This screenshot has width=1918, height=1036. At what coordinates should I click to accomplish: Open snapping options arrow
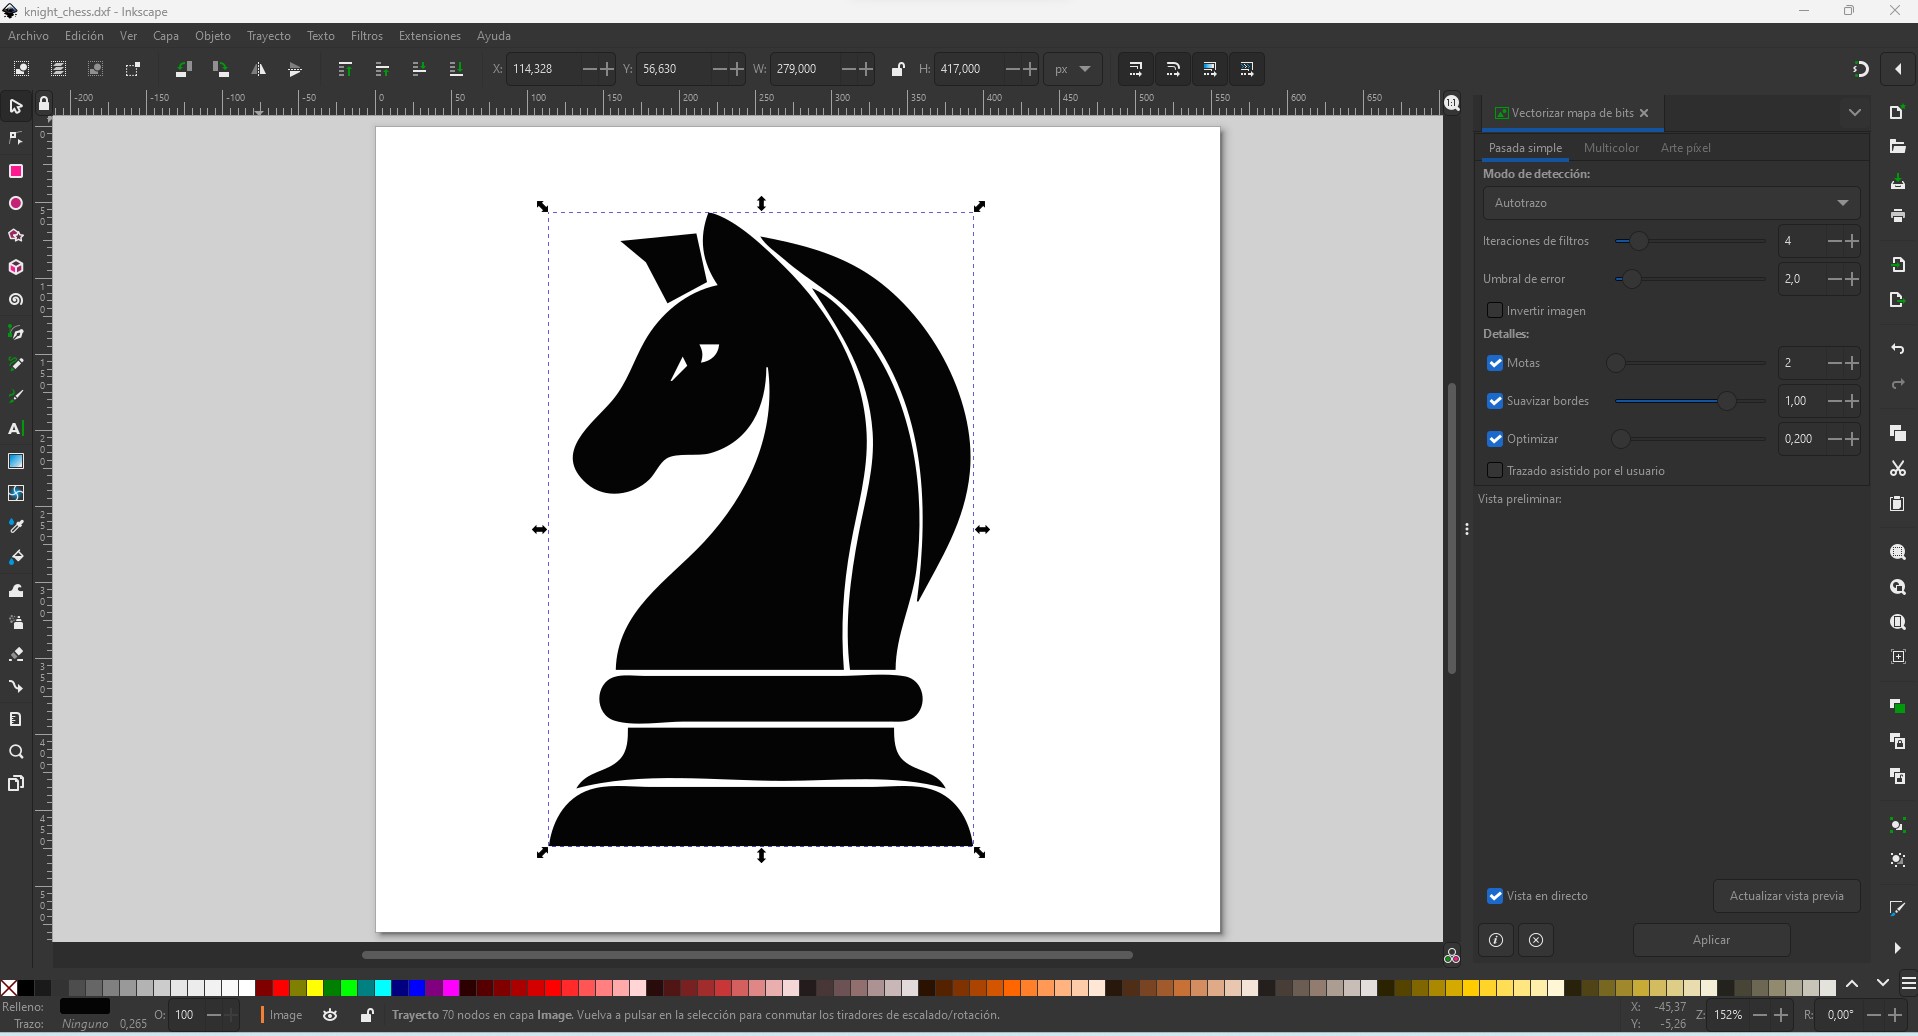(1898, 69)
